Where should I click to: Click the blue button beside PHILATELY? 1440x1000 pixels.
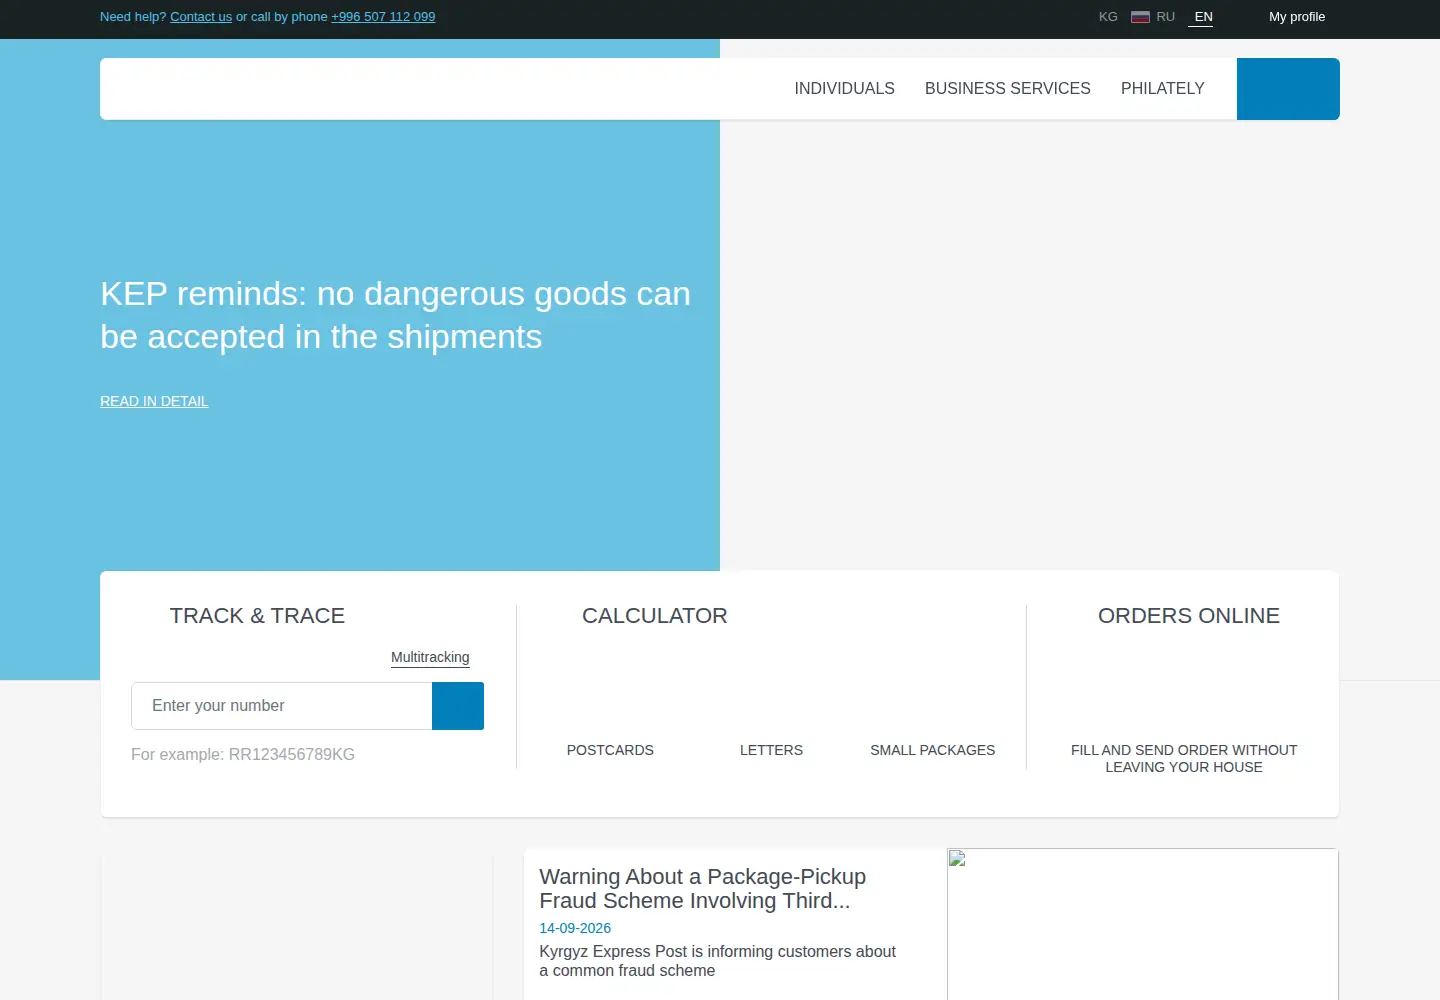[x=1288, y=89]
